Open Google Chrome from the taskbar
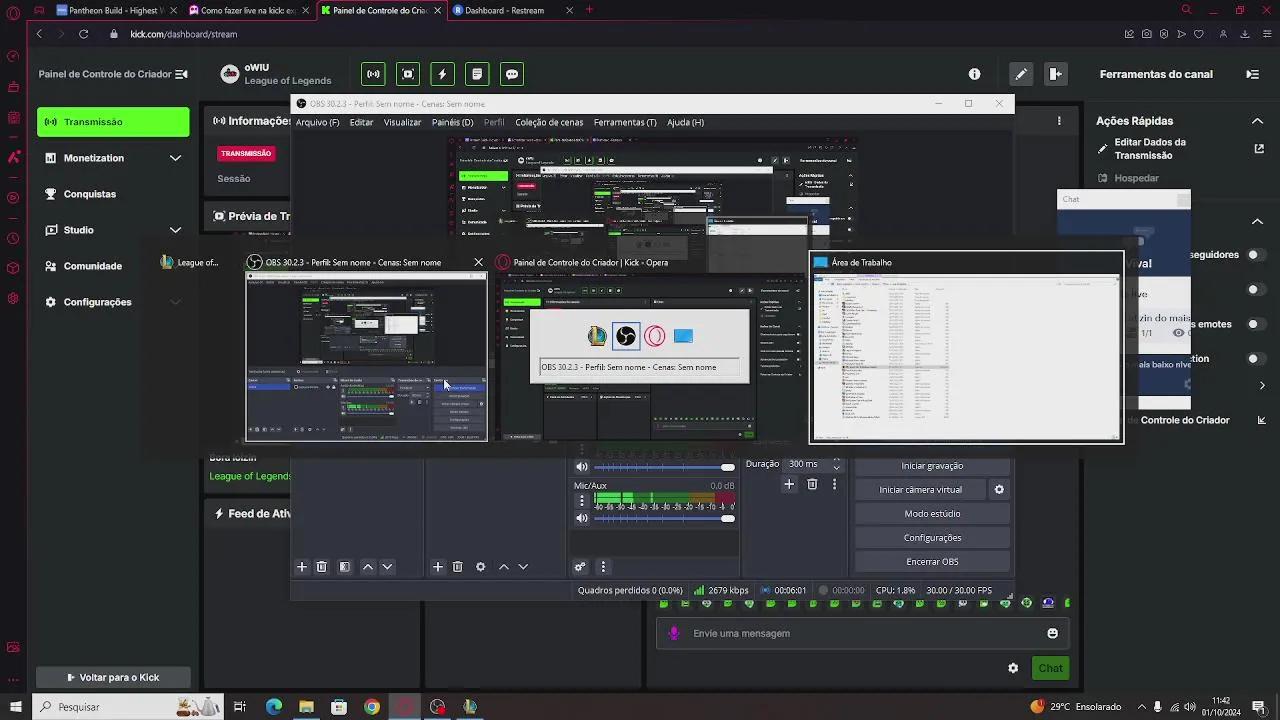Viewport: 1280px width, 720px height. [x=372, y=707]
